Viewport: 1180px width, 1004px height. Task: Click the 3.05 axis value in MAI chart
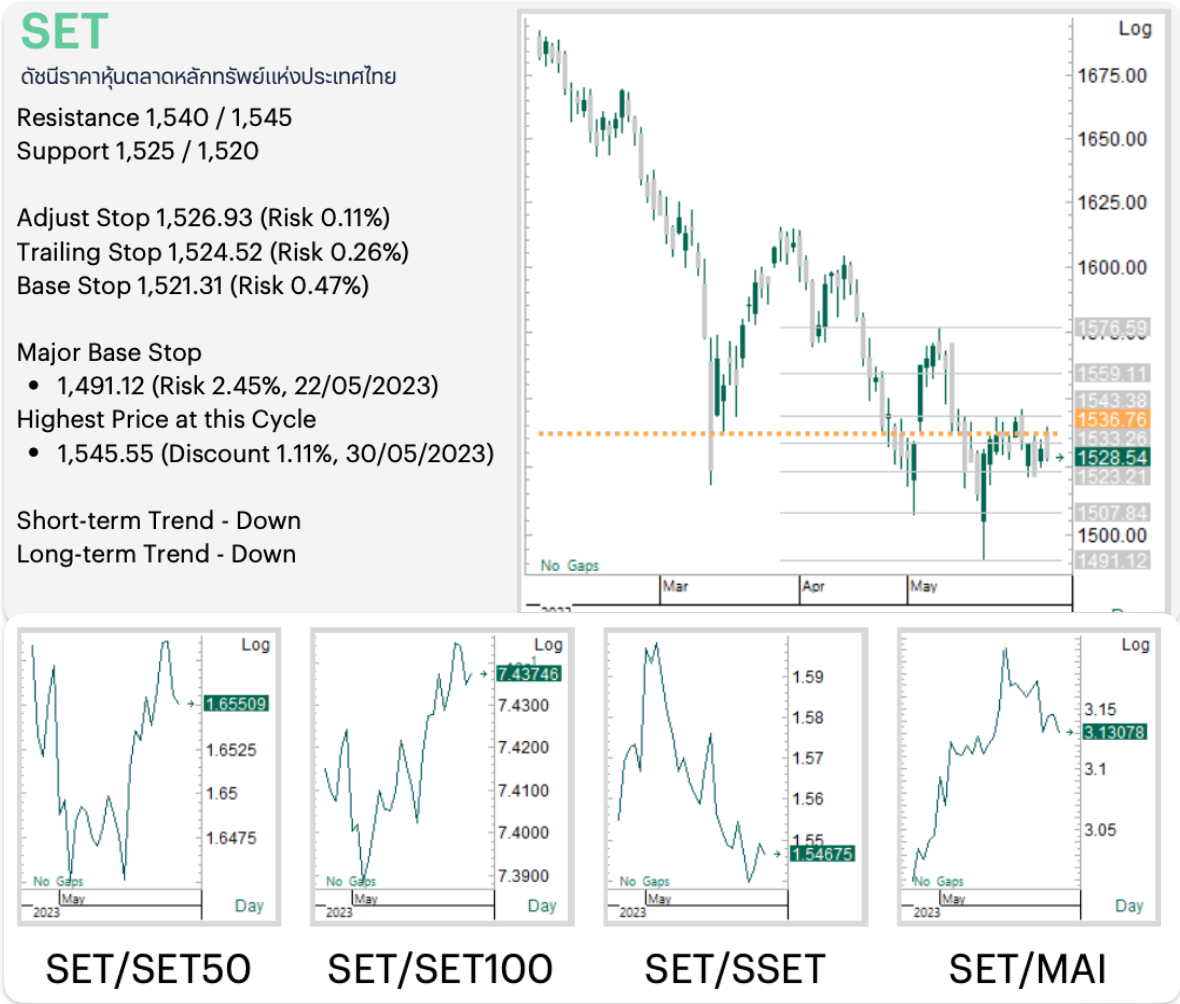coord(1100,830)
